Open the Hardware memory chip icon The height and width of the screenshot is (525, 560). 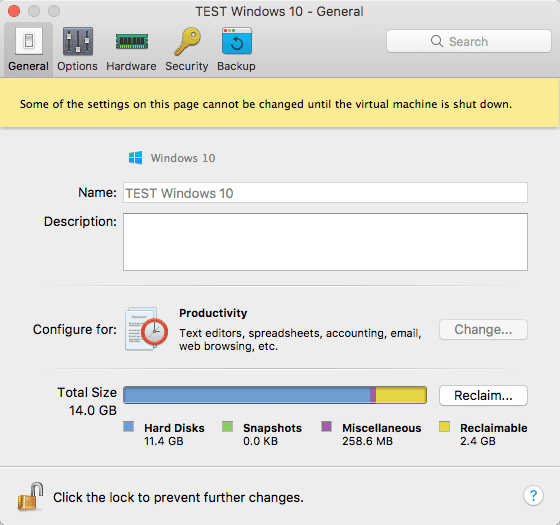pyautogui.click(x=132, y=41)
